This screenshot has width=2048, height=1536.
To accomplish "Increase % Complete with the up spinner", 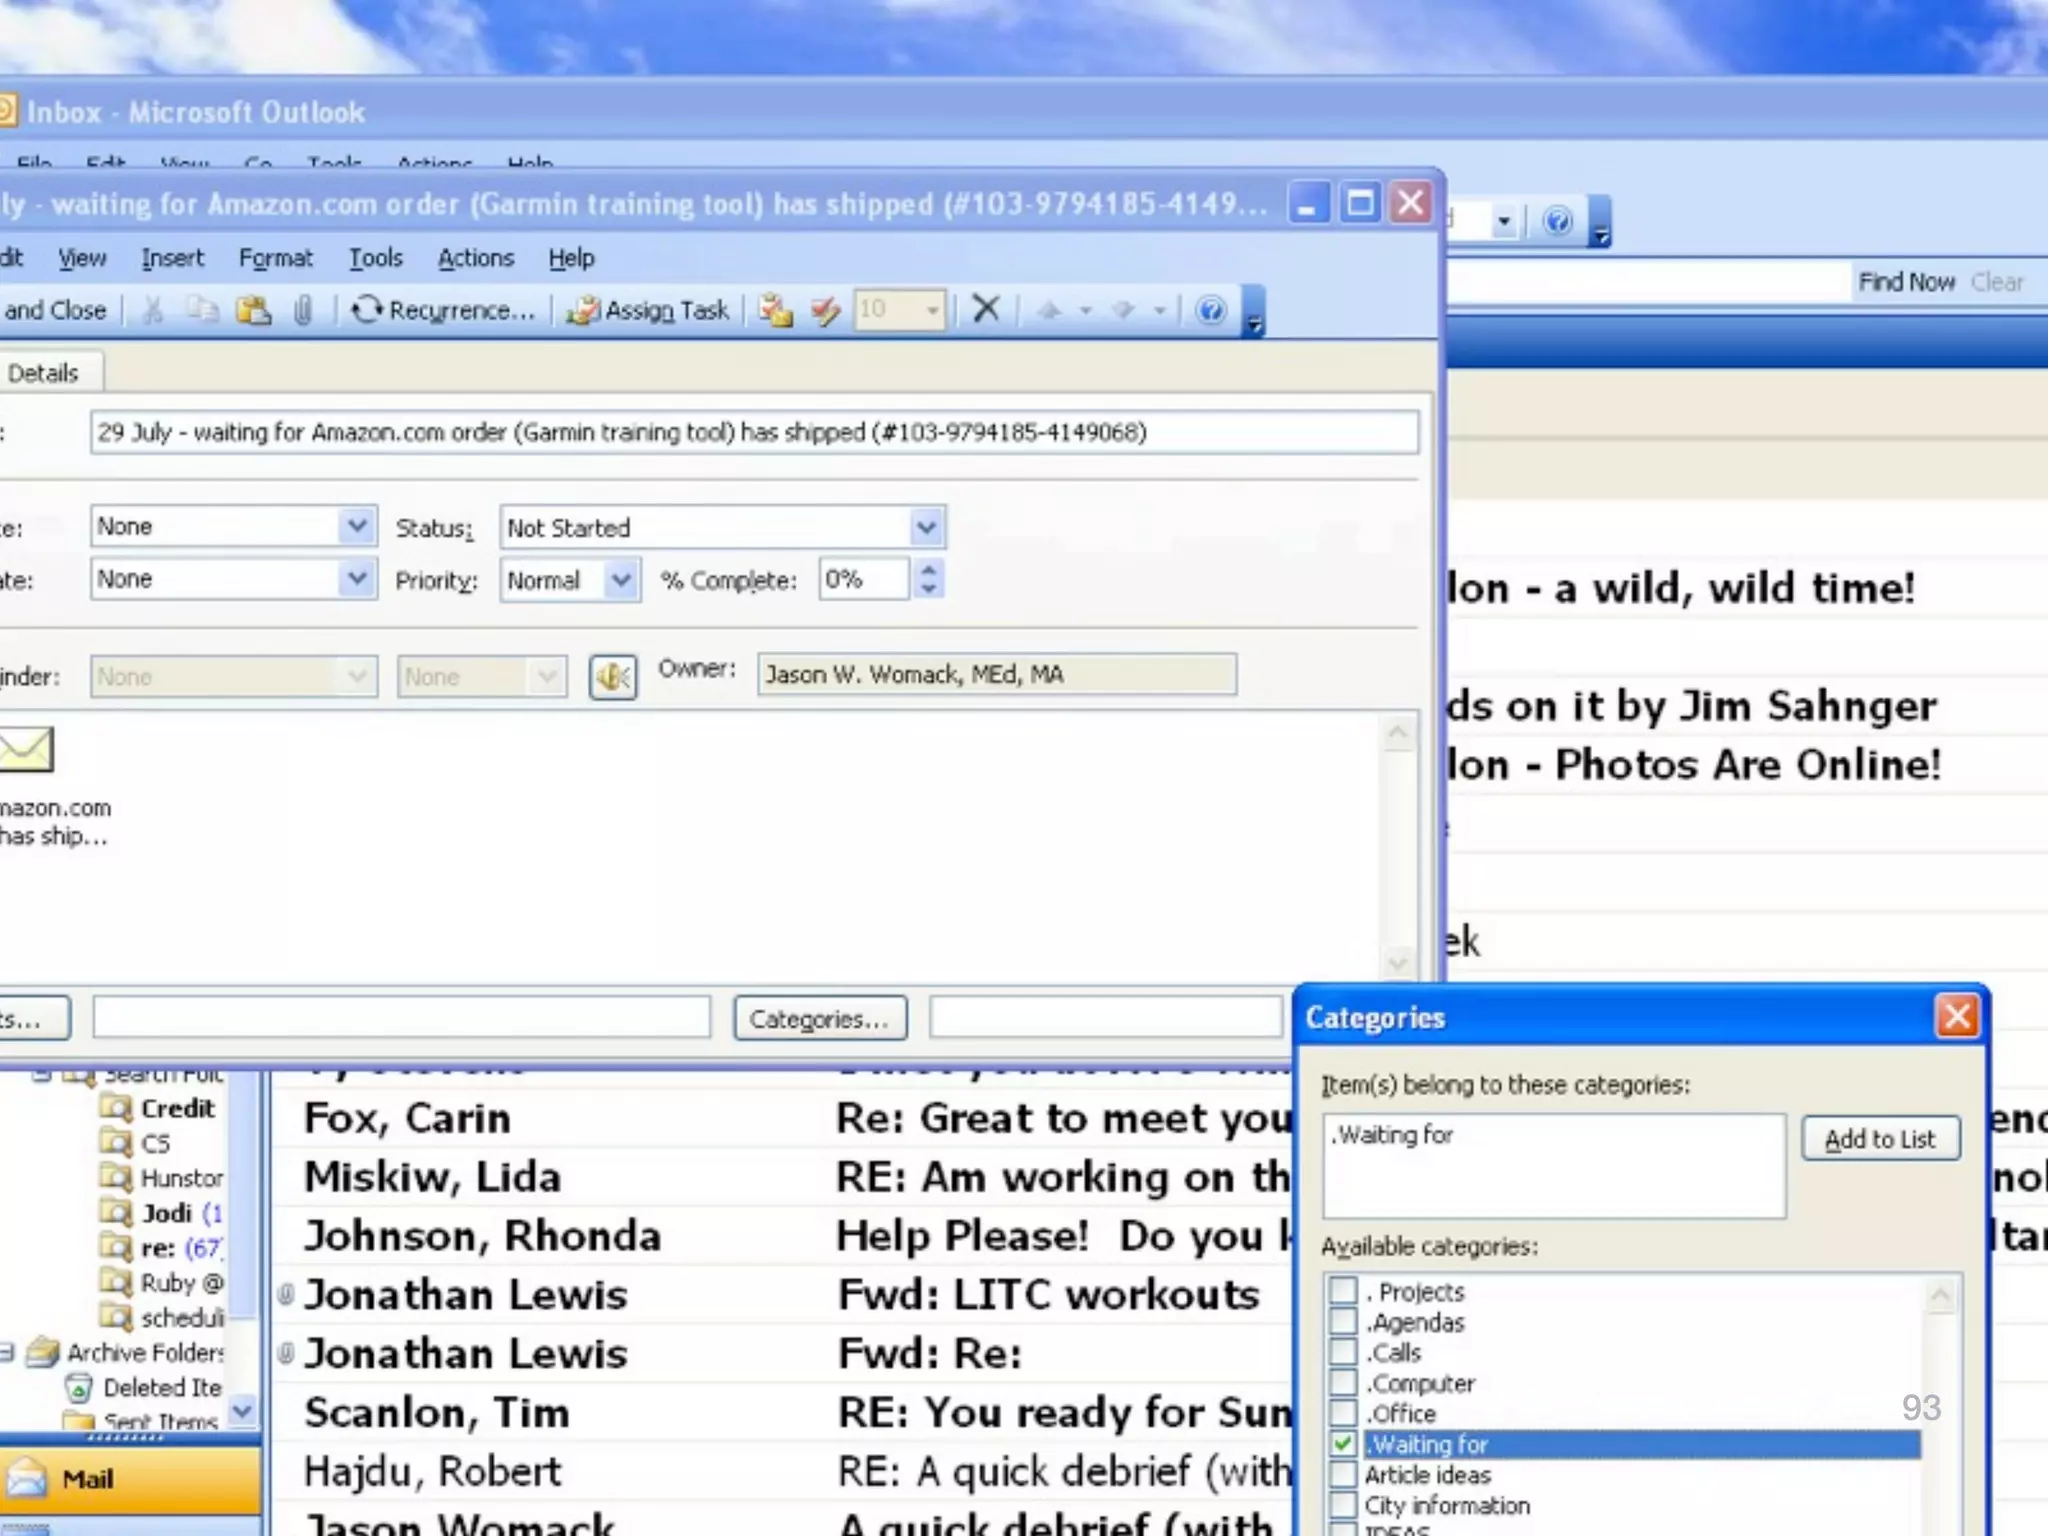I will pos(929,570).
